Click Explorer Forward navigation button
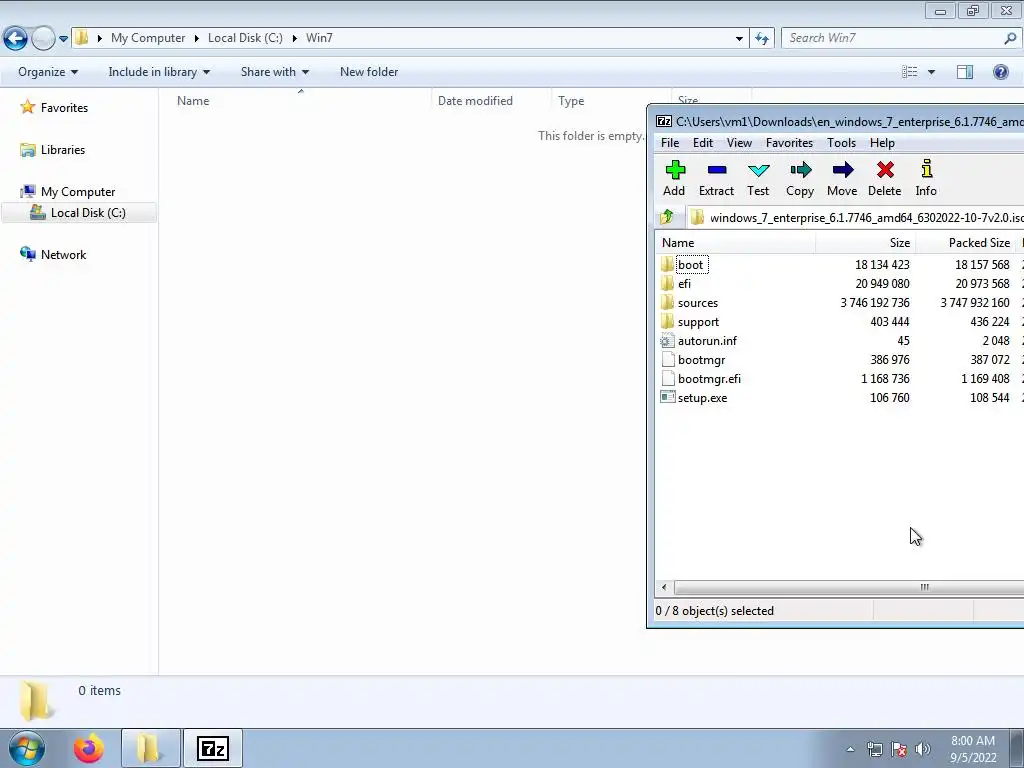The height and width of the screenshot is (768, 1024). coord(43,39)
